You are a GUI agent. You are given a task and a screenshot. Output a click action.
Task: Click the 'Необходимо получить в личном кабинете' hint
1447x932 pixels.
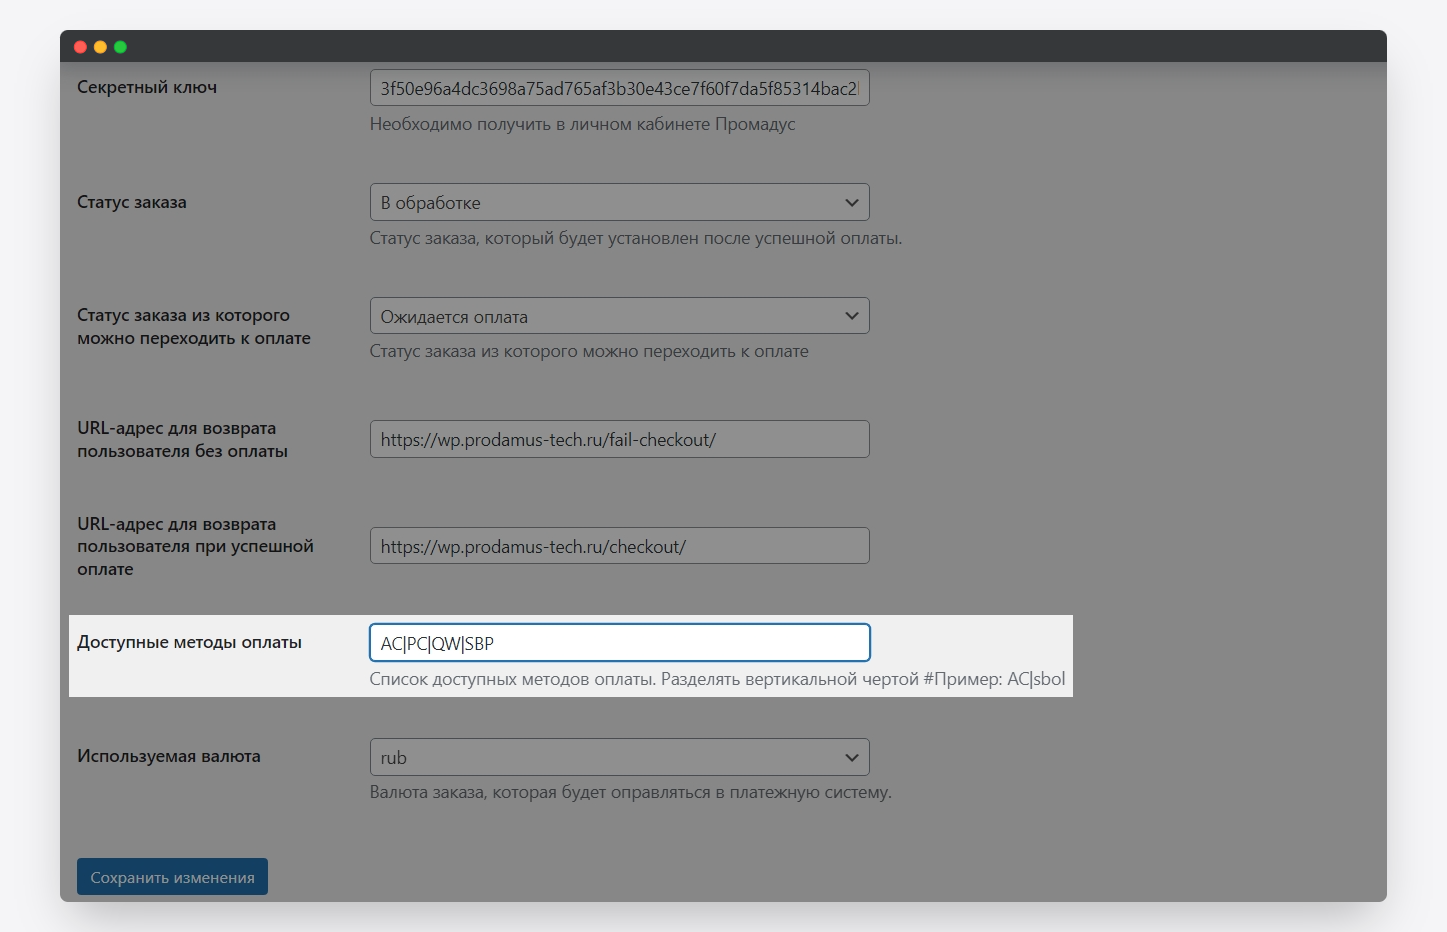tap(582, 124)
